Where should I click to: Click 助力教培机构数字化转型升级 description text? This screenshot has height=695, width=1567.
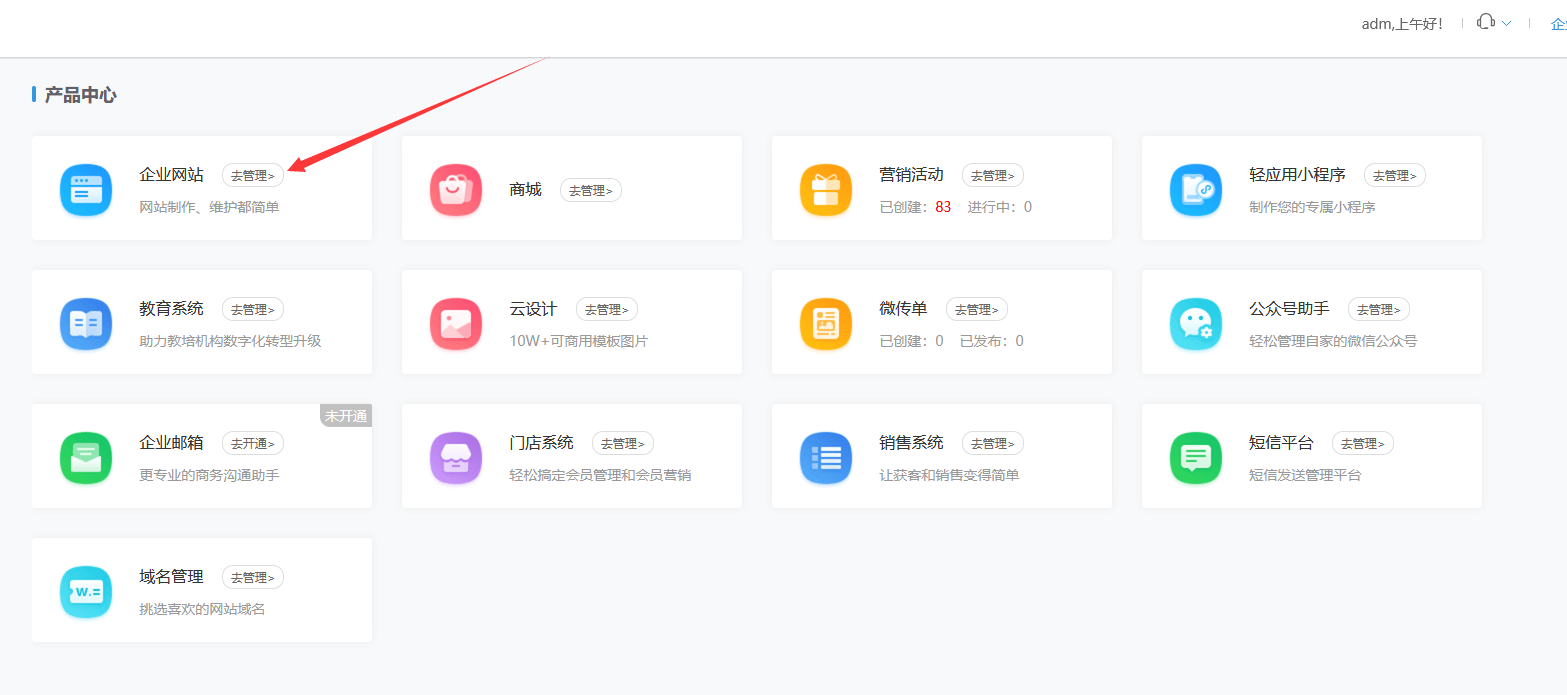(x=230, y=341)
